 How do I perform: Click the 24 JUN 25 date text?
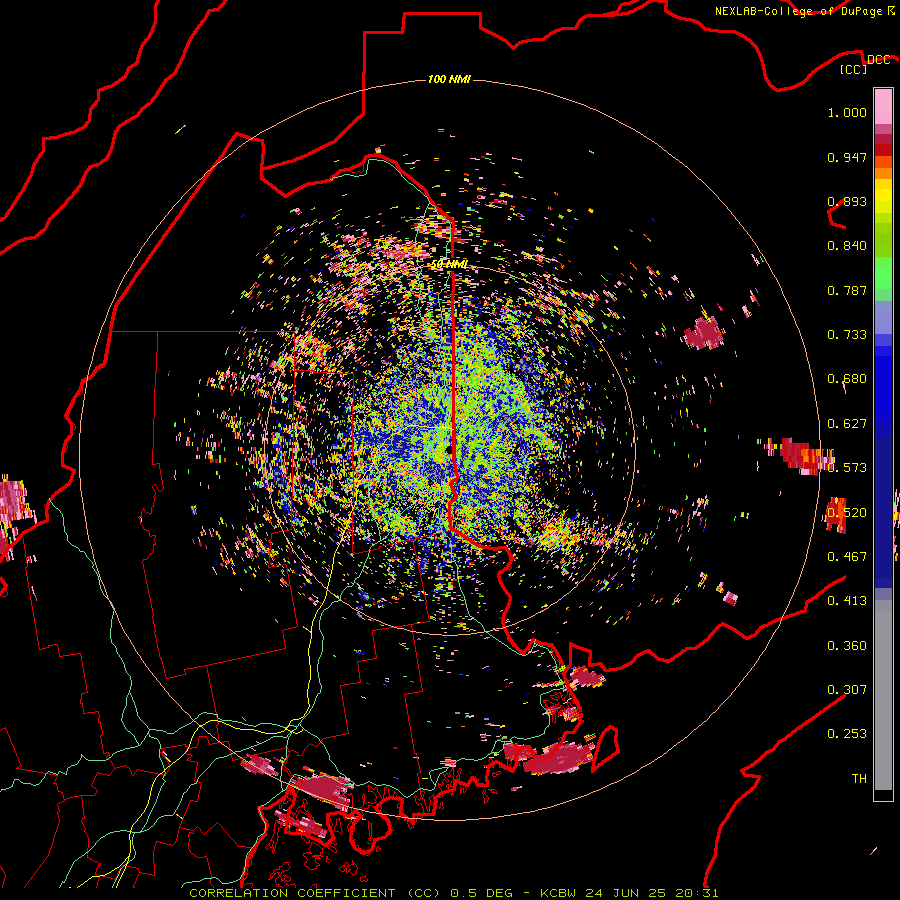(625, 893)
